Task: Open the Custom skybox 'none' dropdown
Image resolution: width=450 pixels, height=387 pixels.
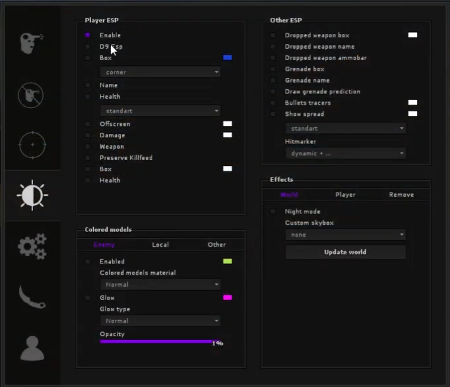Action: (x=345, y=235)
